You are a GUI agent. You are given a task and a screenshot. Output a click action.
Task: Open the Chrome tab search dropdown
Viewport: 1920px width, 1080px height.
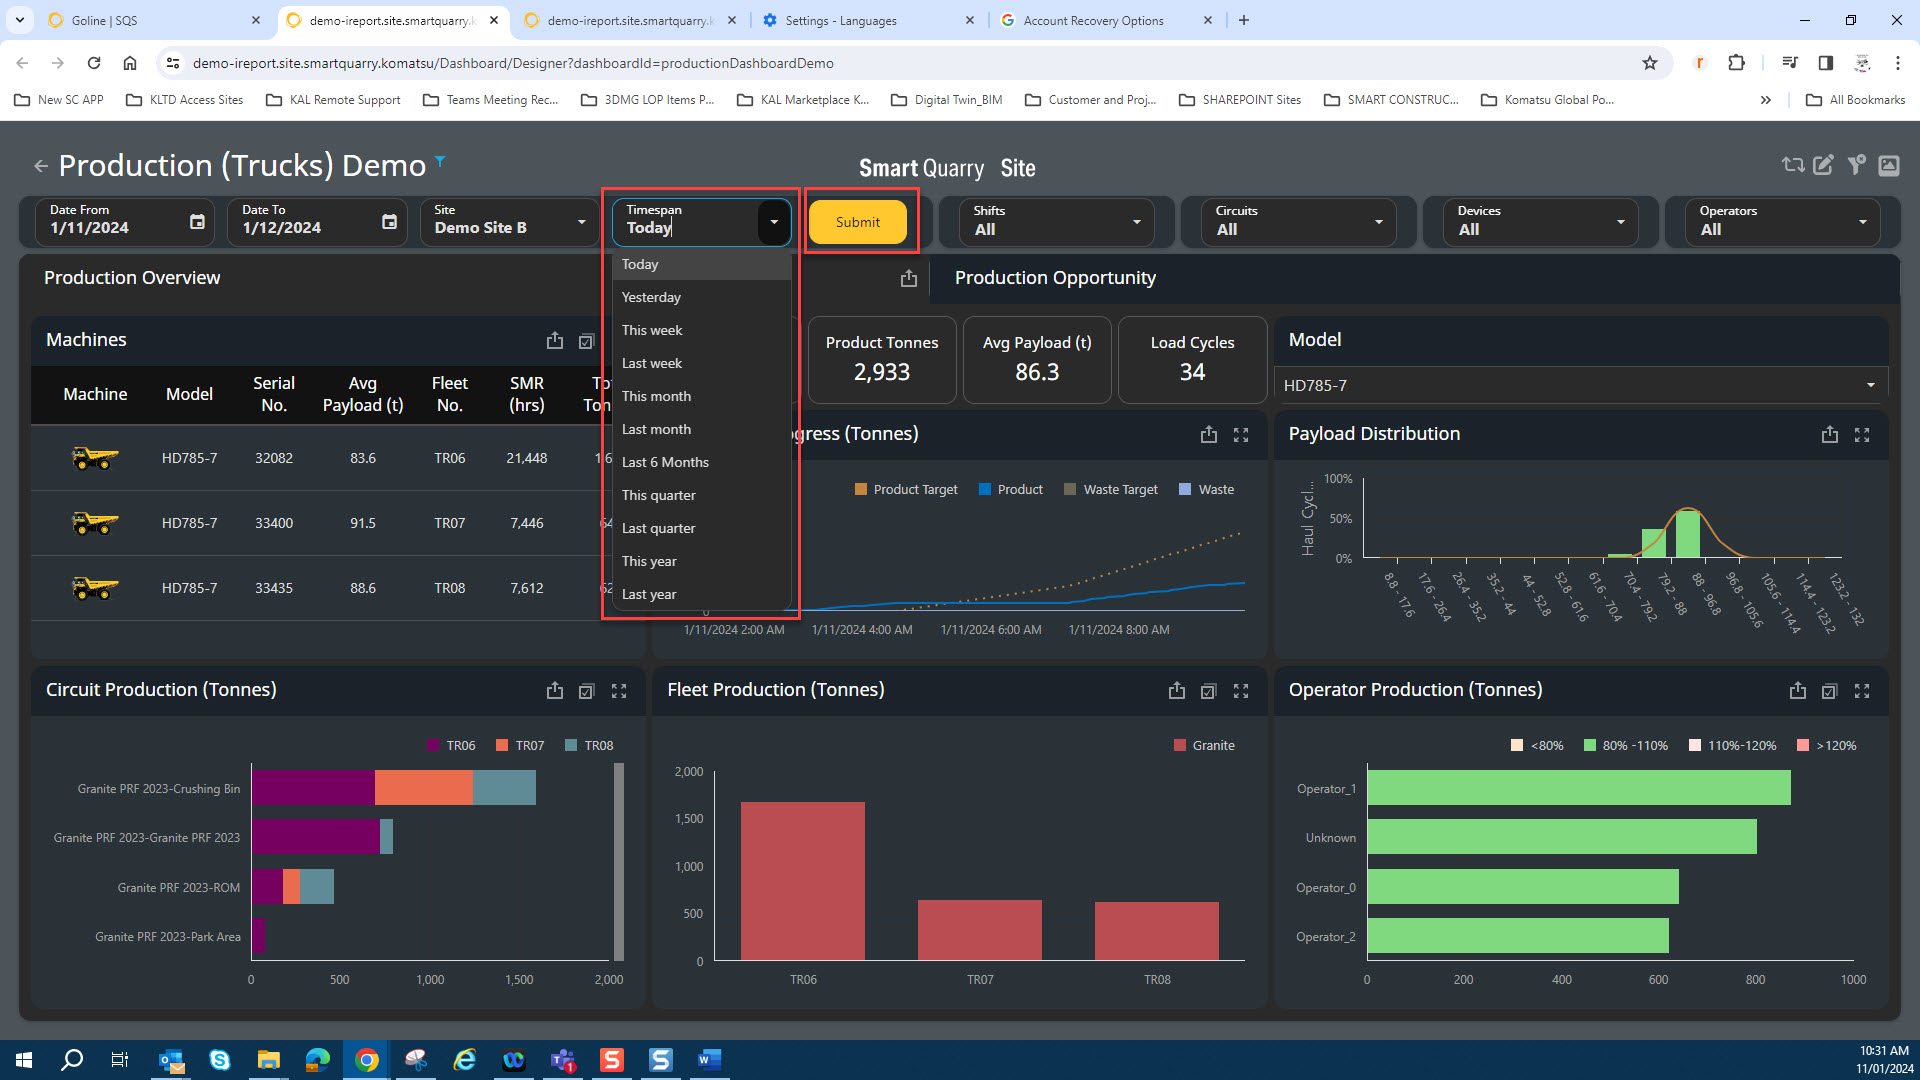coord(20,20)
